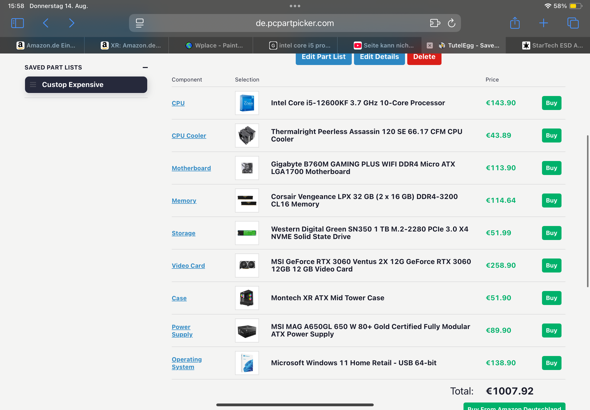Click the Montech XR case thumbnail
The height and width of the screenshot is (410, 590).
pos(247,298)
